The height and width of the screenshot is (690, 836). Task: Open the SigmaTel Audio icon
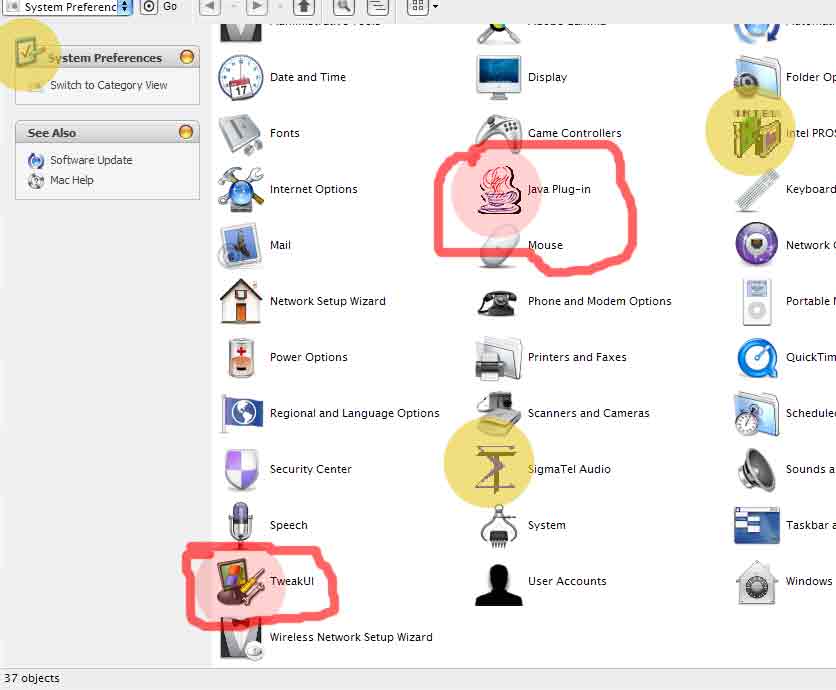[x=496, y=468]
